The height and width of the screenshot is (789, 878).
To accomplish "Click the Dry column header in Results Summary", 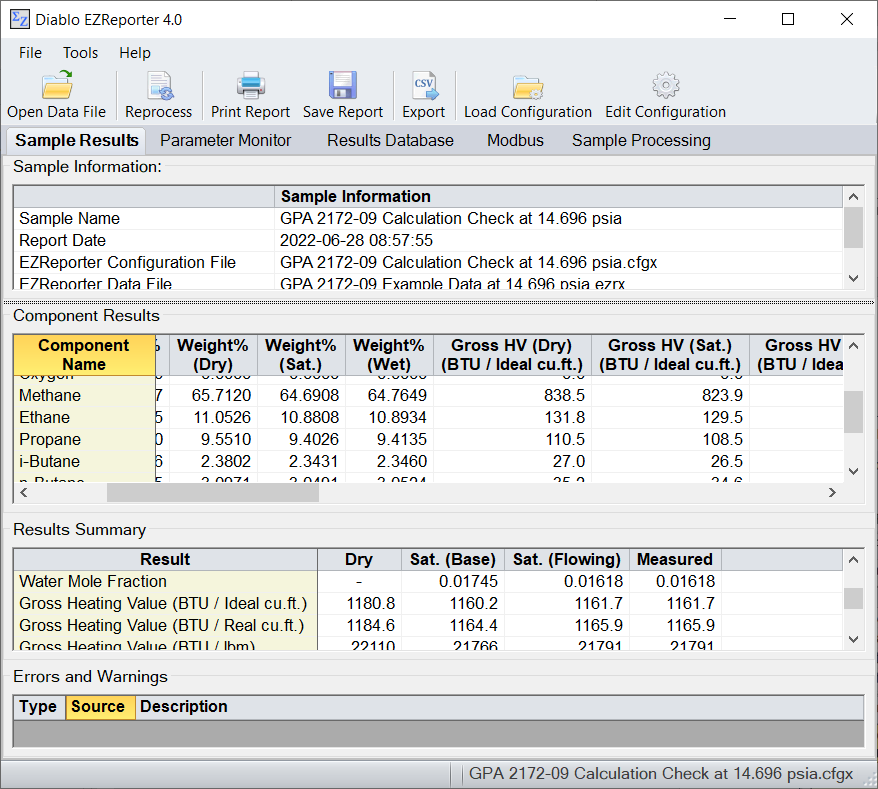I will pyautogui.click(x=359, y=559).
